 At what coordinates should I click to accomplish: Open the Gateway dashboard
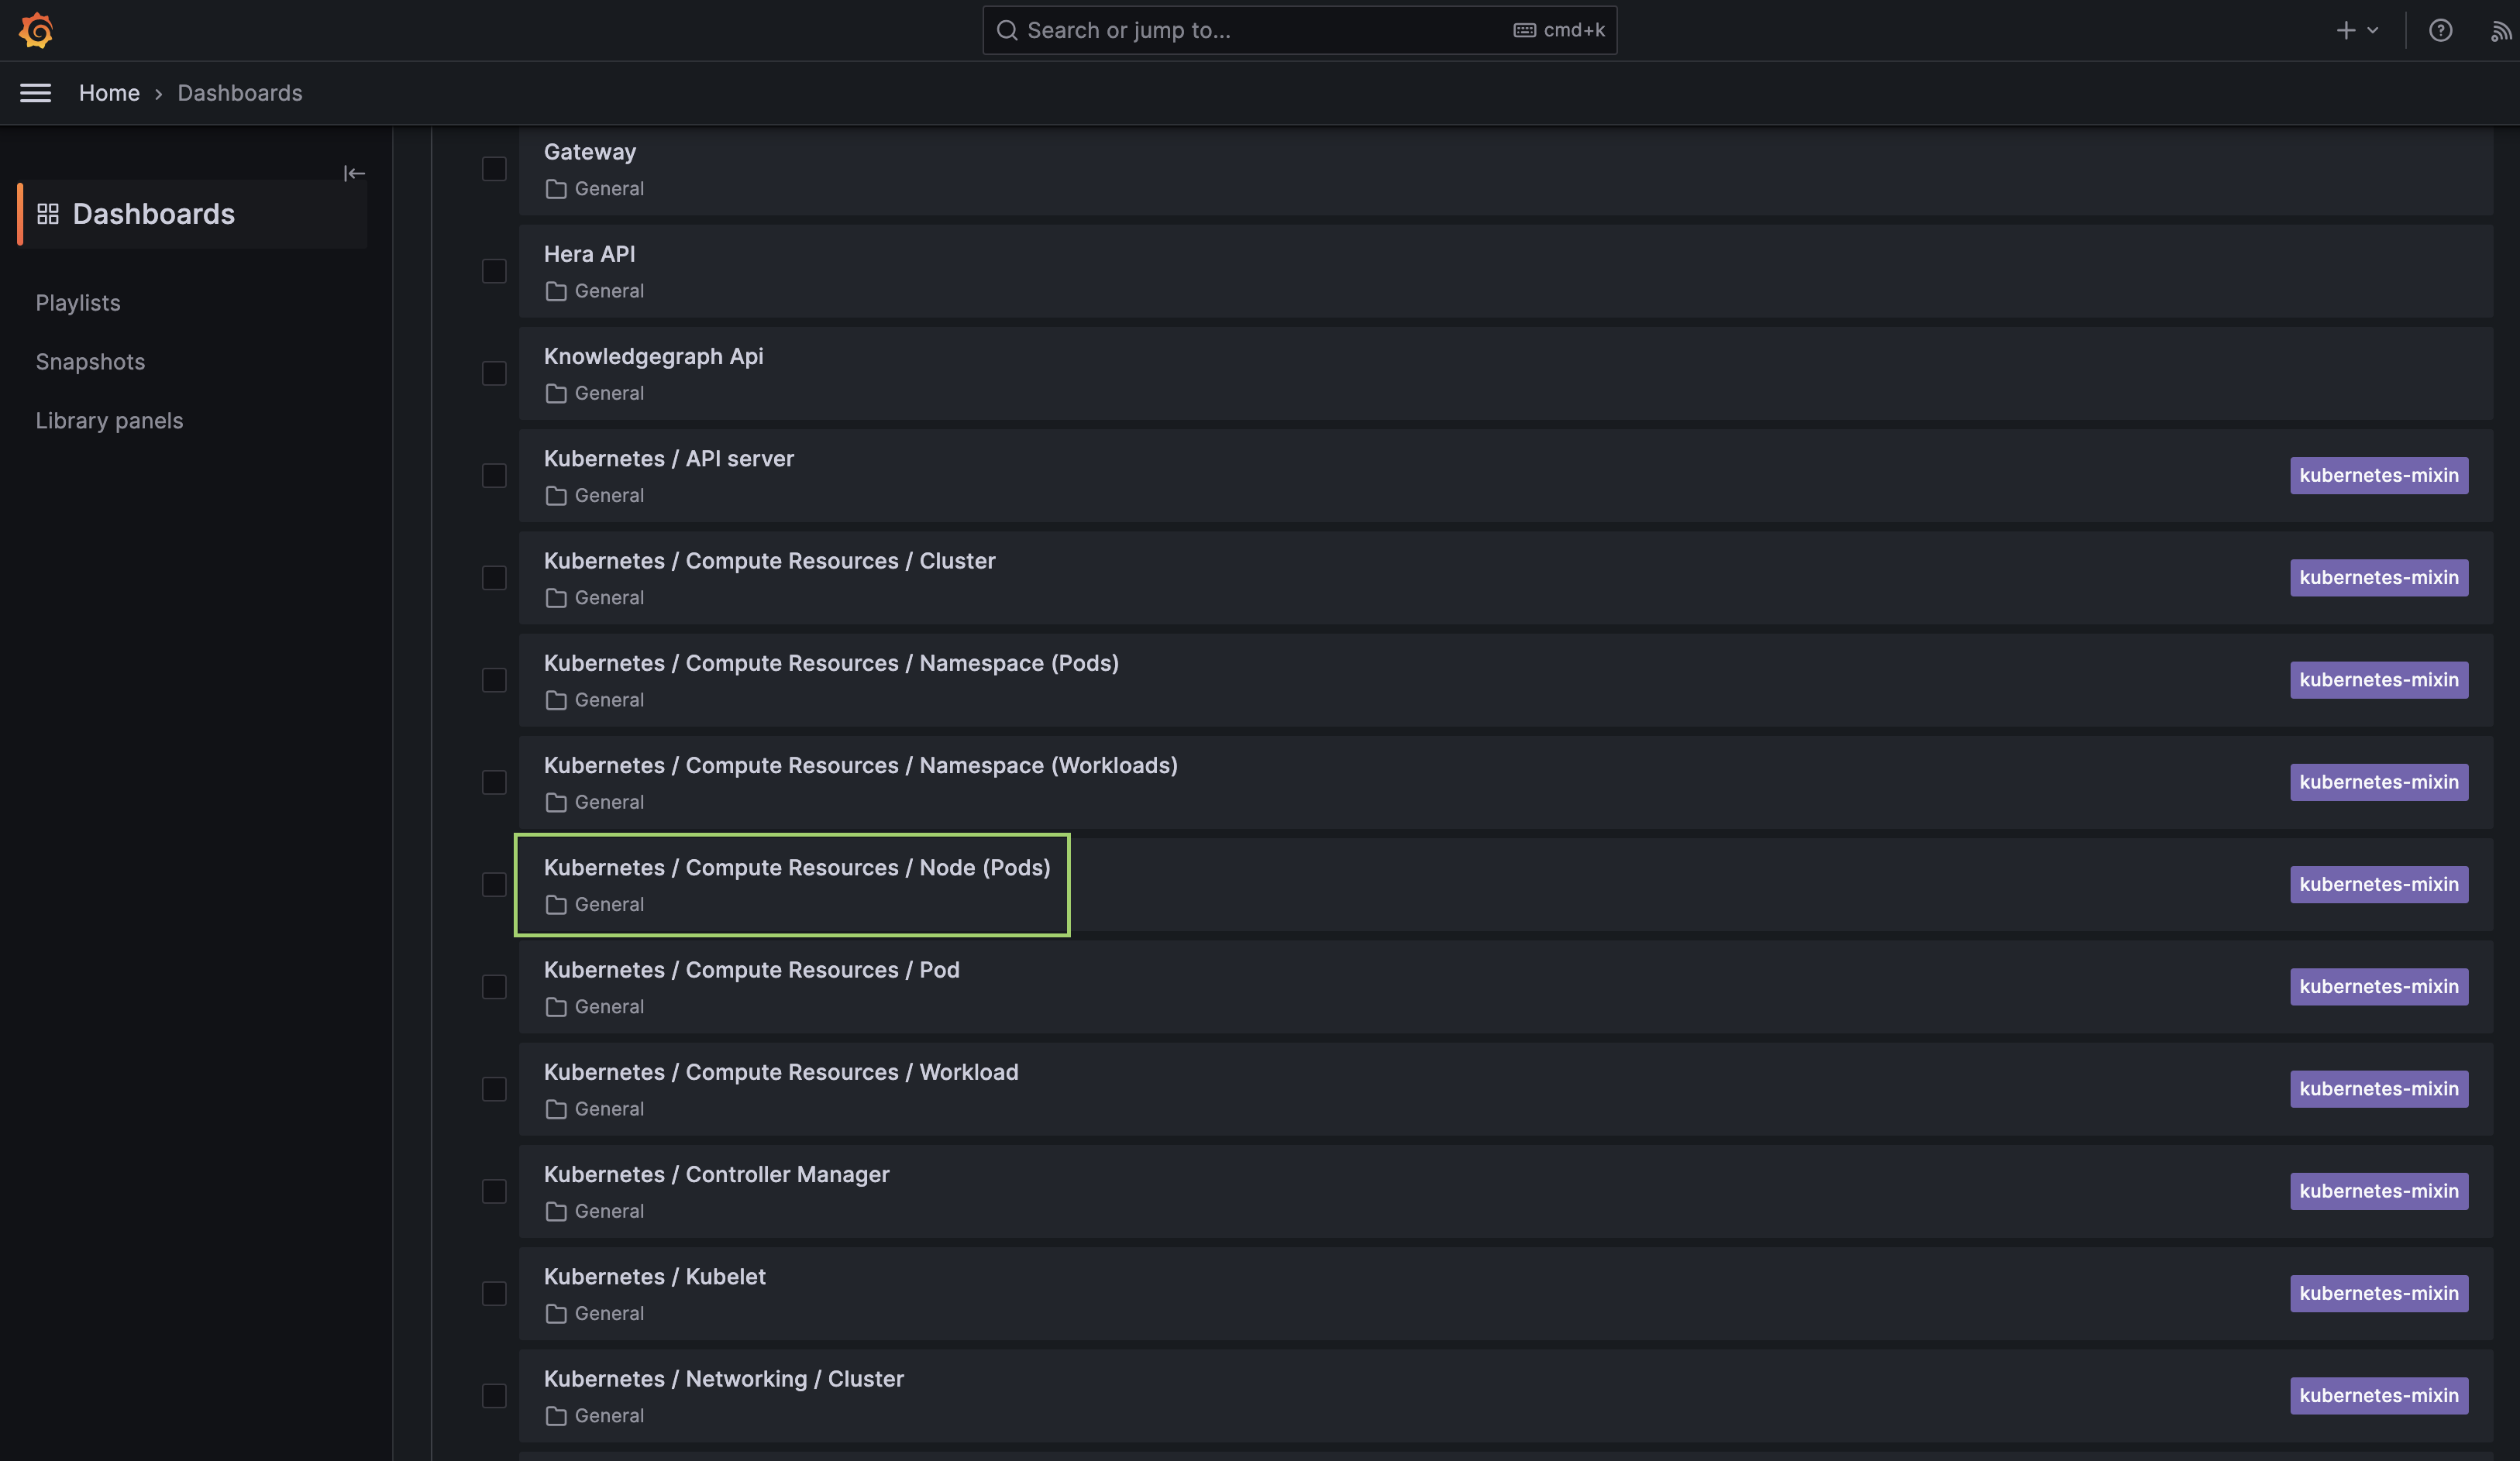(590, 152)
